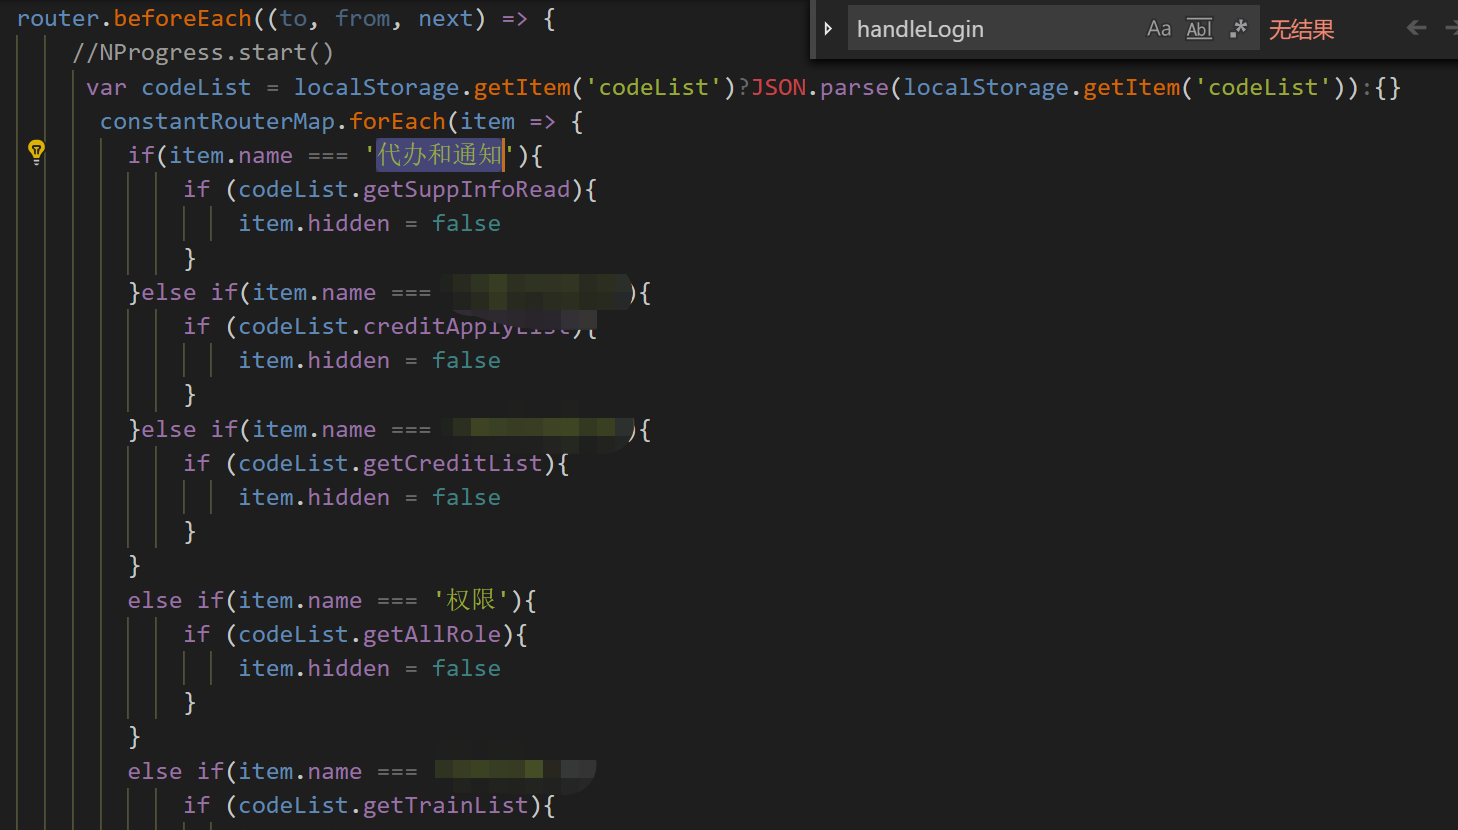This screenshot has height=830, width=1458.
Task: Click the router.beforeEach call on first line
Action: pos(134,19)
